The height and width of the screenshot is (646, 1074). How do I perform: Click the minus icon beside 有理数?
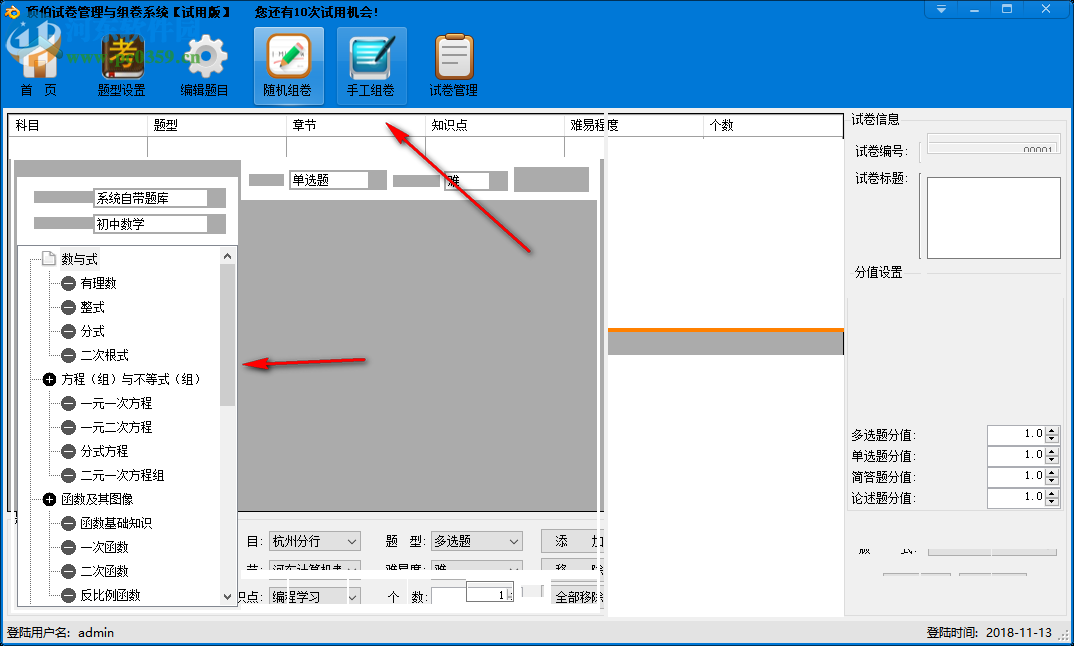pos(68,283)
